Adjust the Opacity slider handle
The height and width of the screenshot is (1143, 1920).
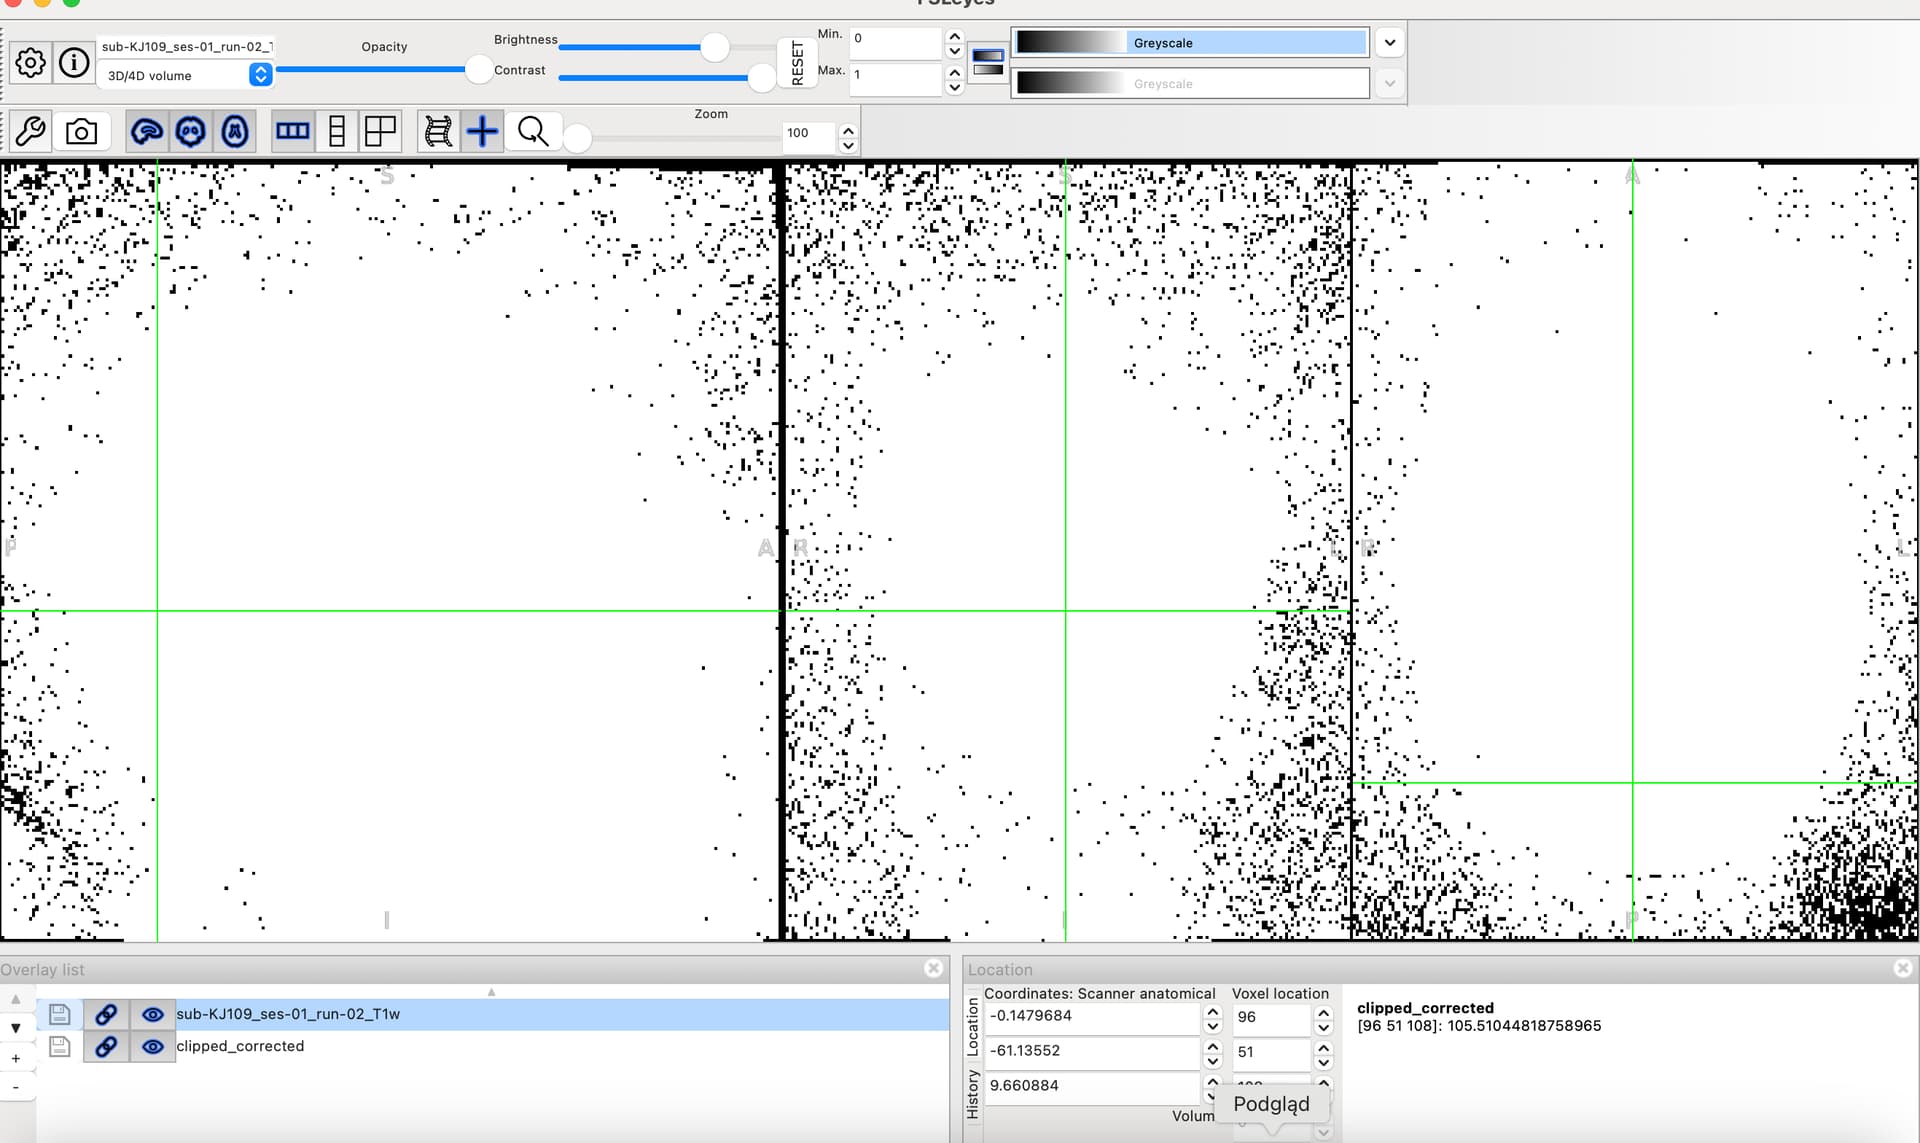tap(479, 69)
